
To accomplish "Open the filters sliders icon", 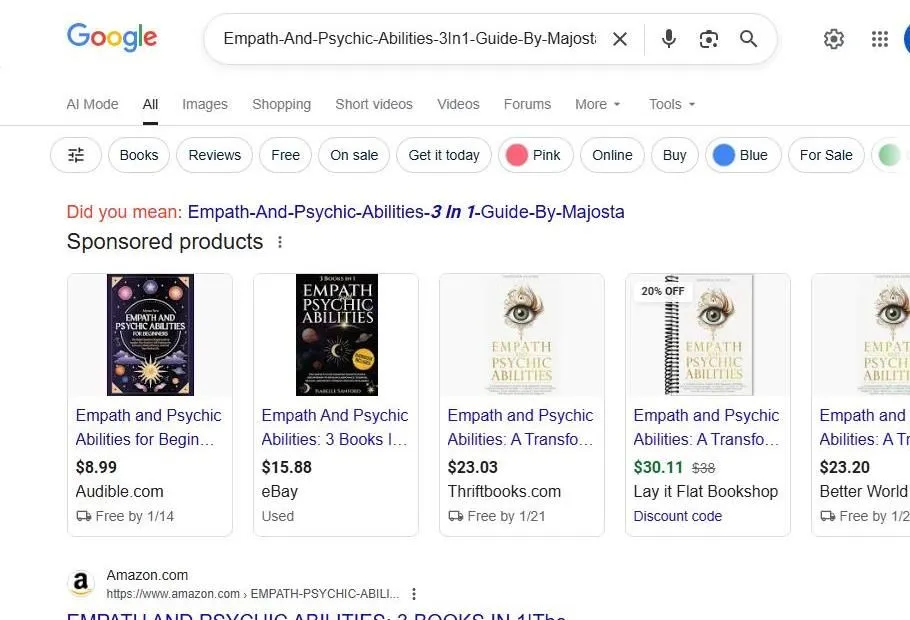I will pos(75,155).
